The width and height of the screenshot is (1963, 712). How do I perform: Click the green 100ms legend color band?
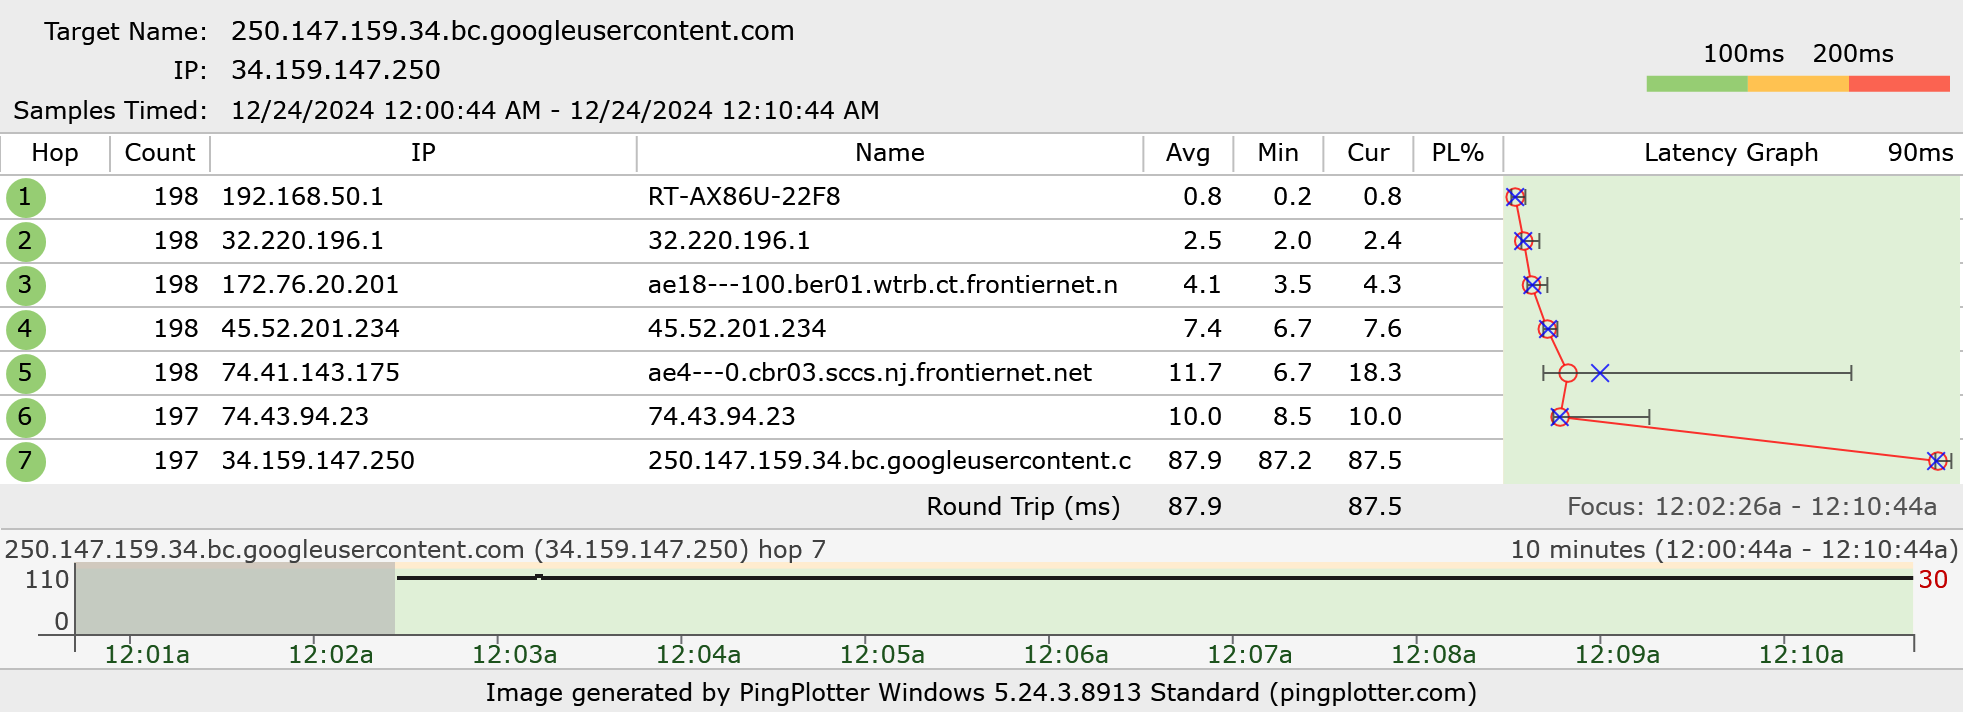point(1697,84)
